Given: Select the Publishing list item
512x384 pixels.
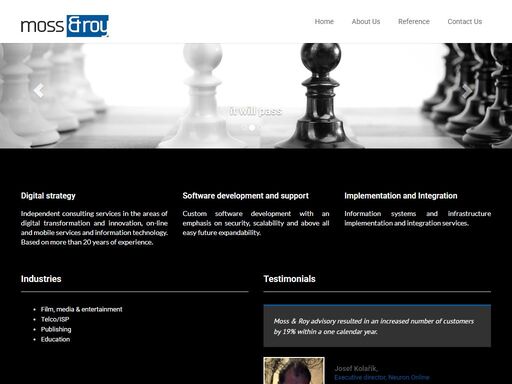Looking at the screenshot, I should click(56, 329).
